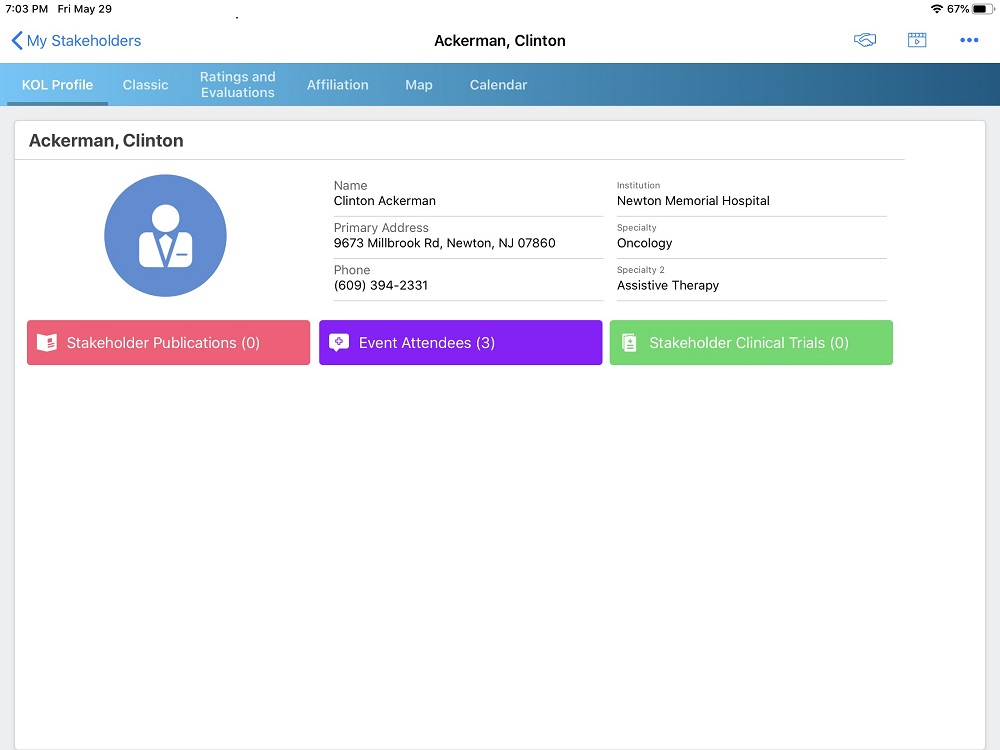
Task: Tap the primary address 9673 Millbrook Rd
Action: coord(444,243)
